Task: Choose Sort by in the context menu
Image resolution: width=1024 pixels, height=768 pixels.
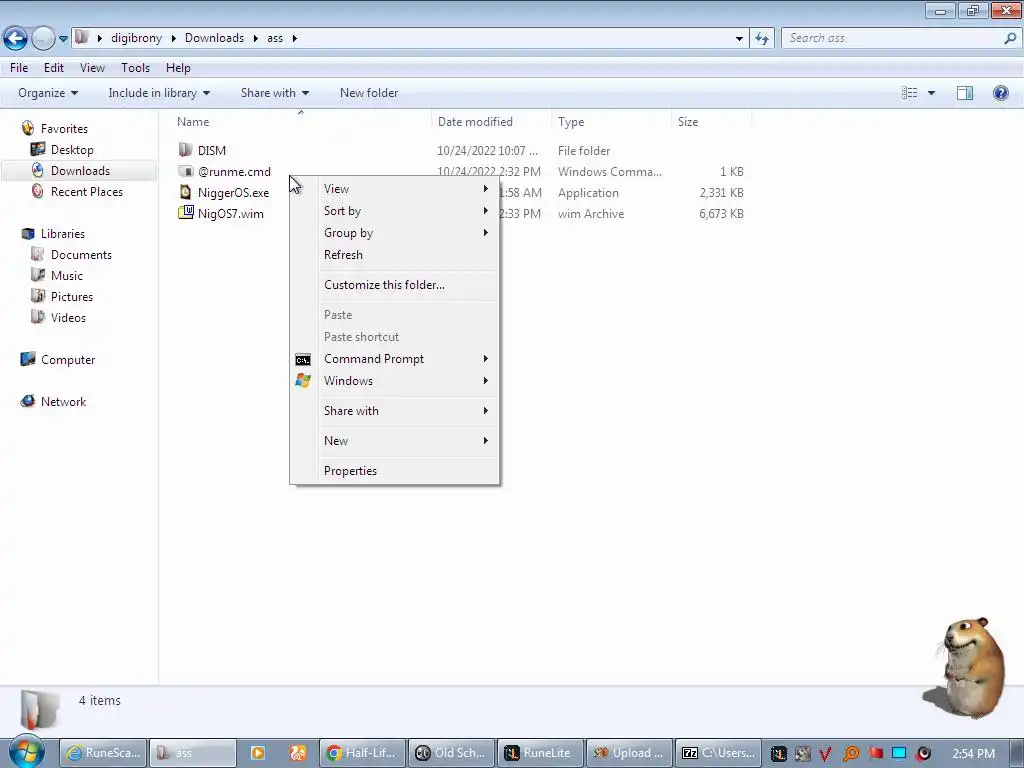Action: 395,210
